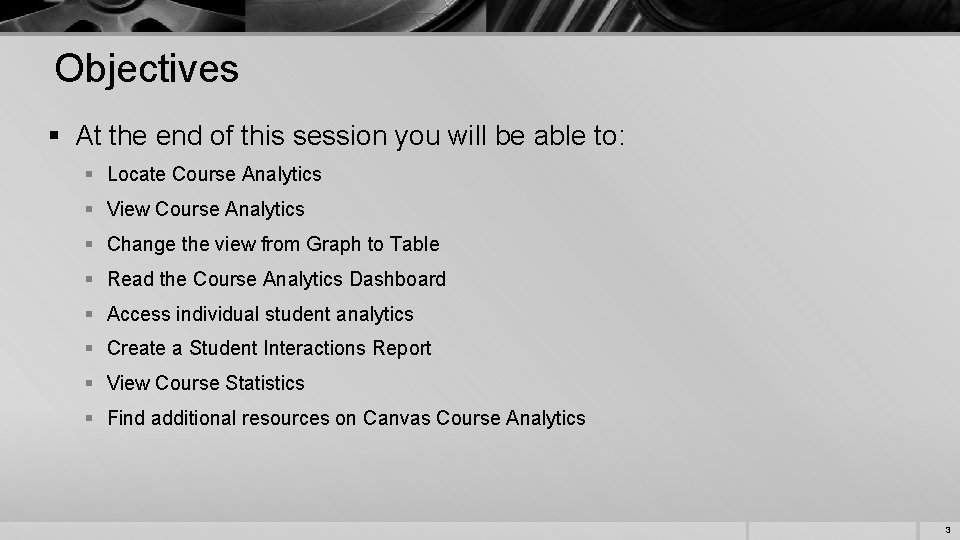Image resolution: width=960 pixels, height=540 pixels.
Task: Select the Locate Course Analytics text
Action: pyautogui.click(x=214, y=174)
